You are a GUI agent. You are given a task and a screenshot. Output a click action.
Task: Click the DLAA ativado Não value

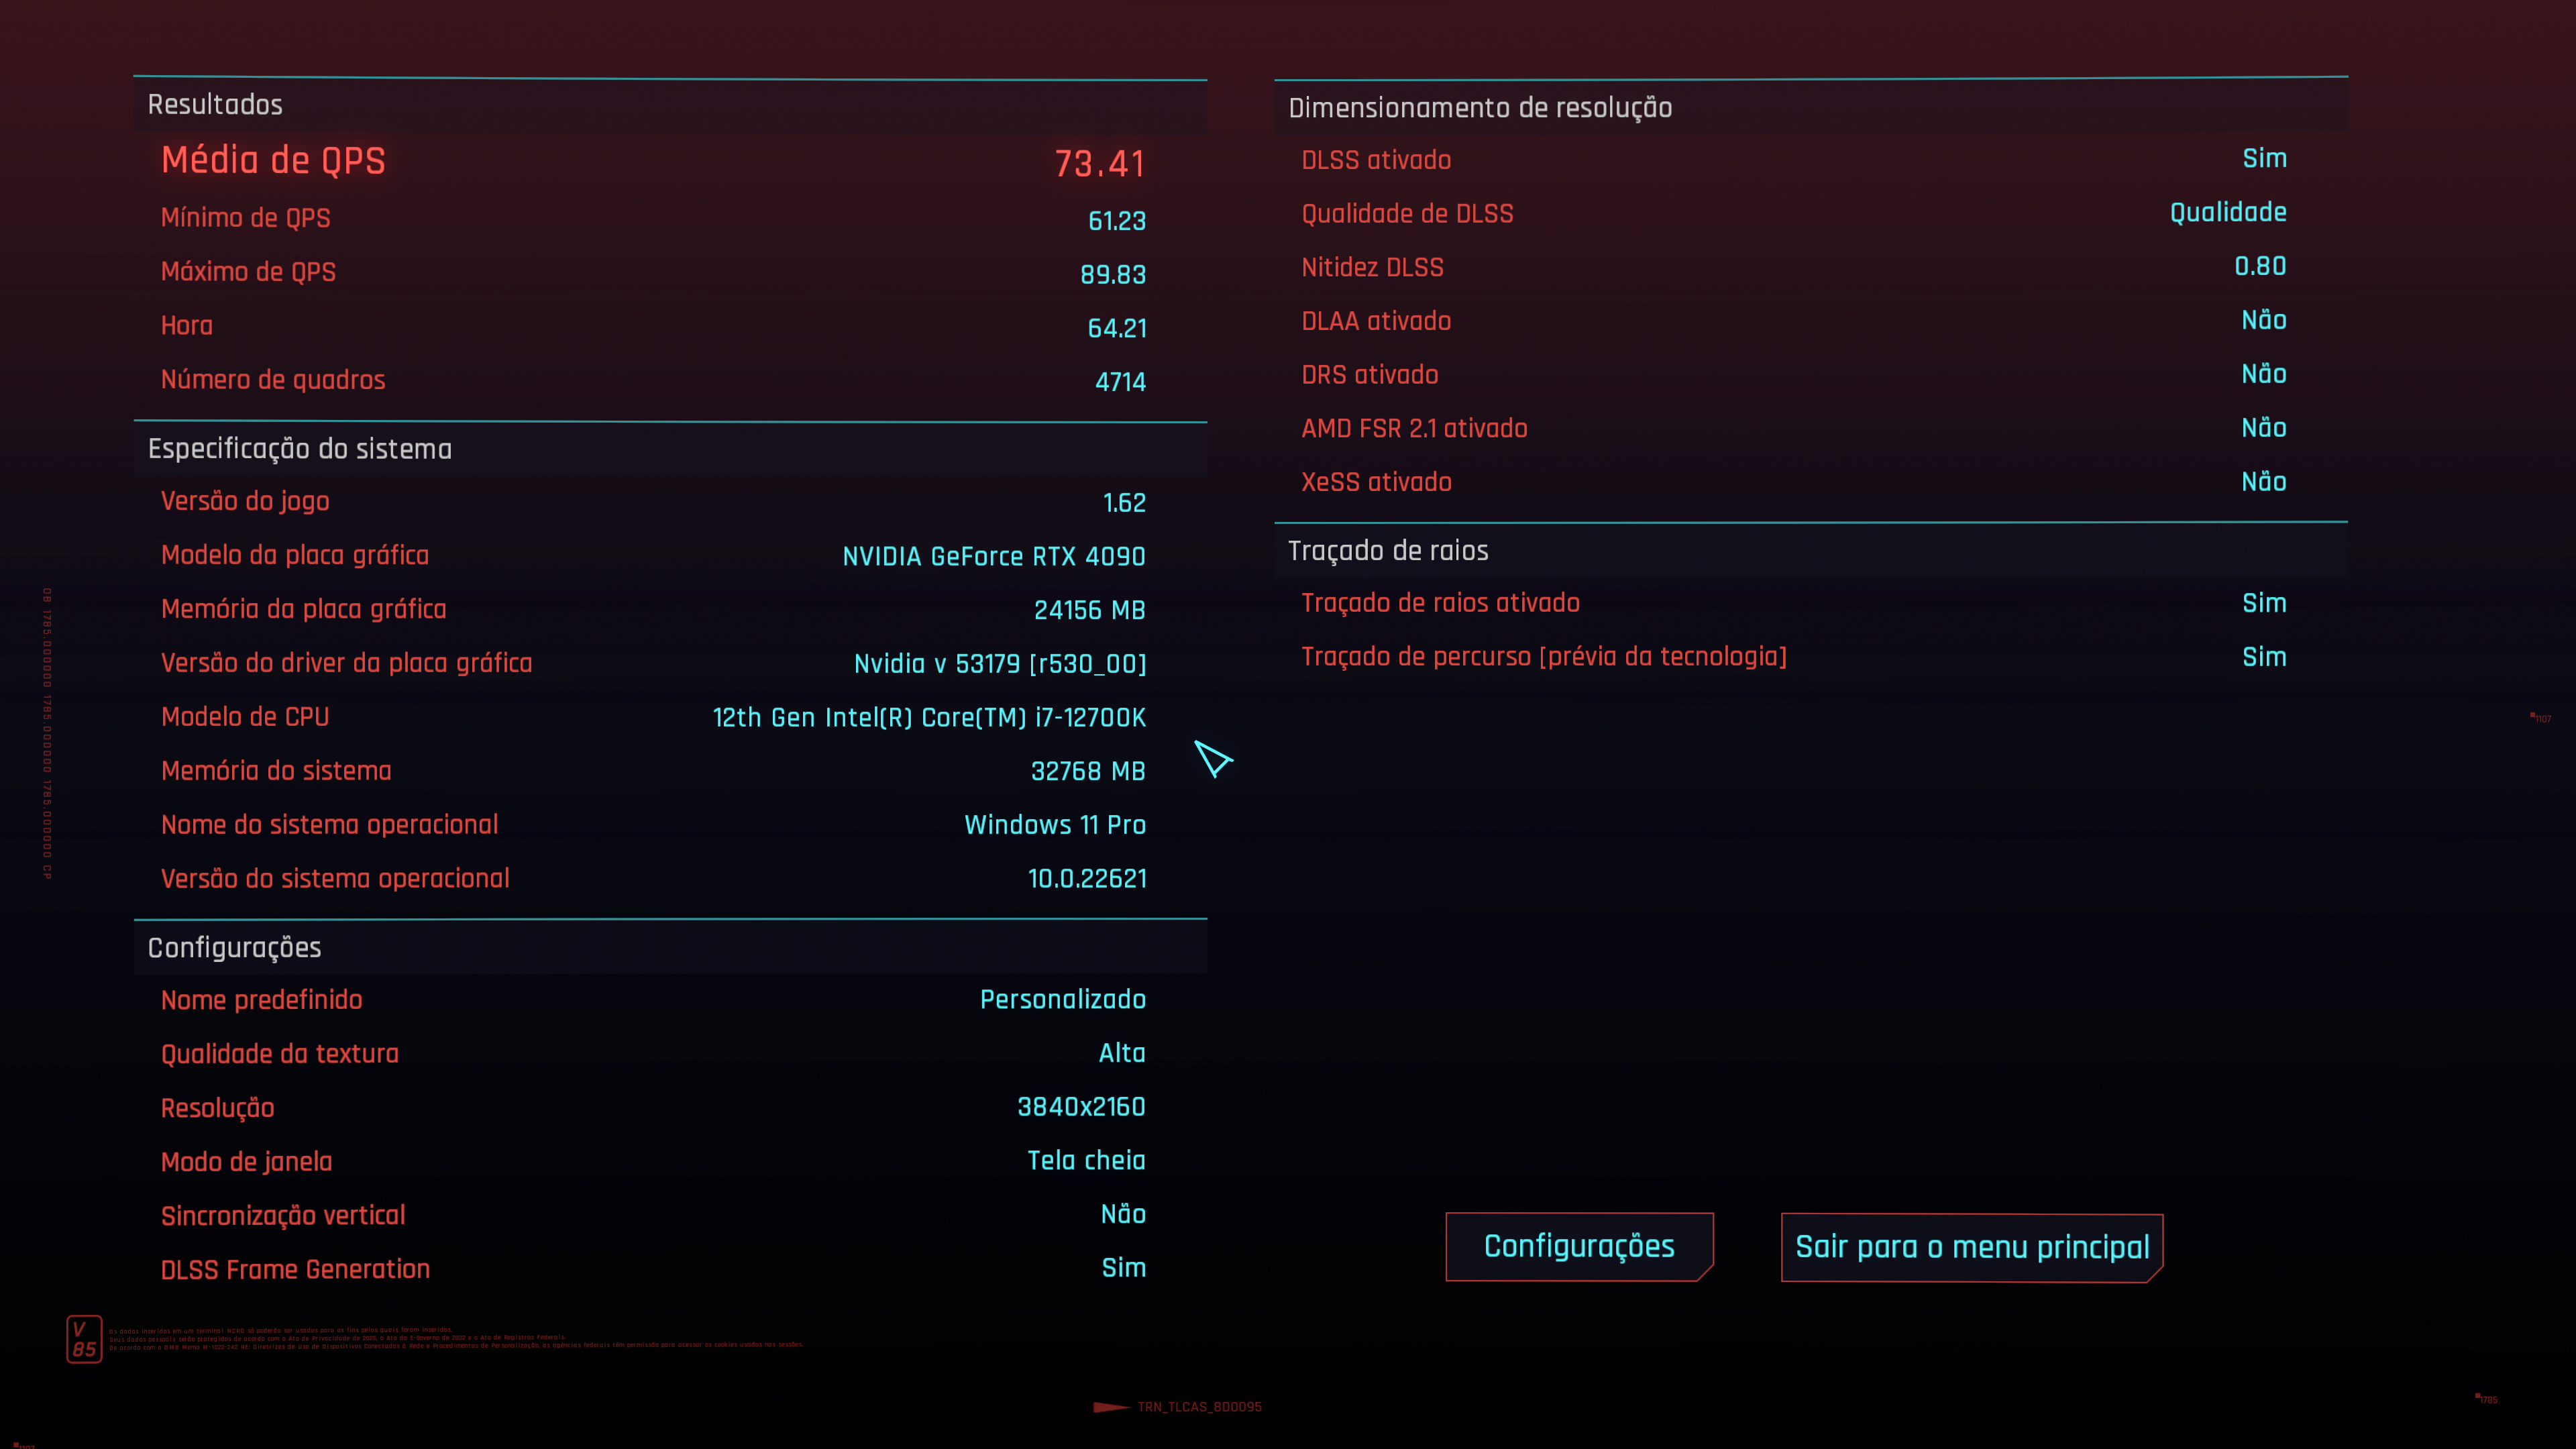[x=2263, y=321]
